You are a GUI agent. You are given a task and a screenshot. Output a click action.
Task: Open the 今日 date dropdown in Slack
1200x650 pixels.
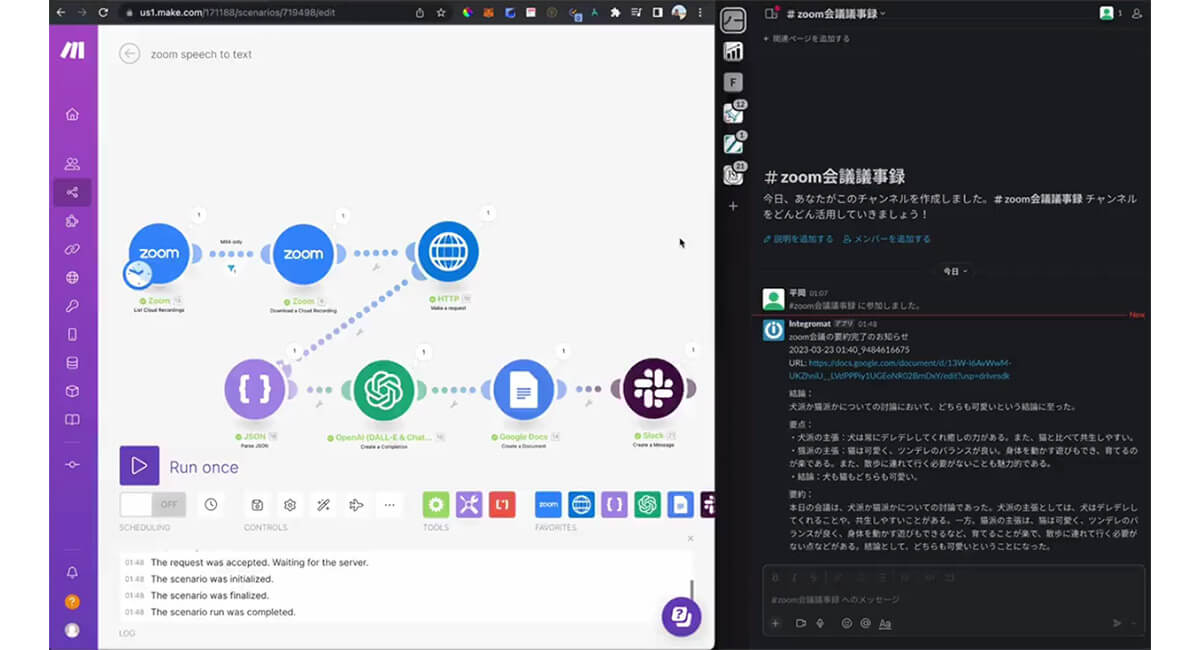click(x=956, y=271)
